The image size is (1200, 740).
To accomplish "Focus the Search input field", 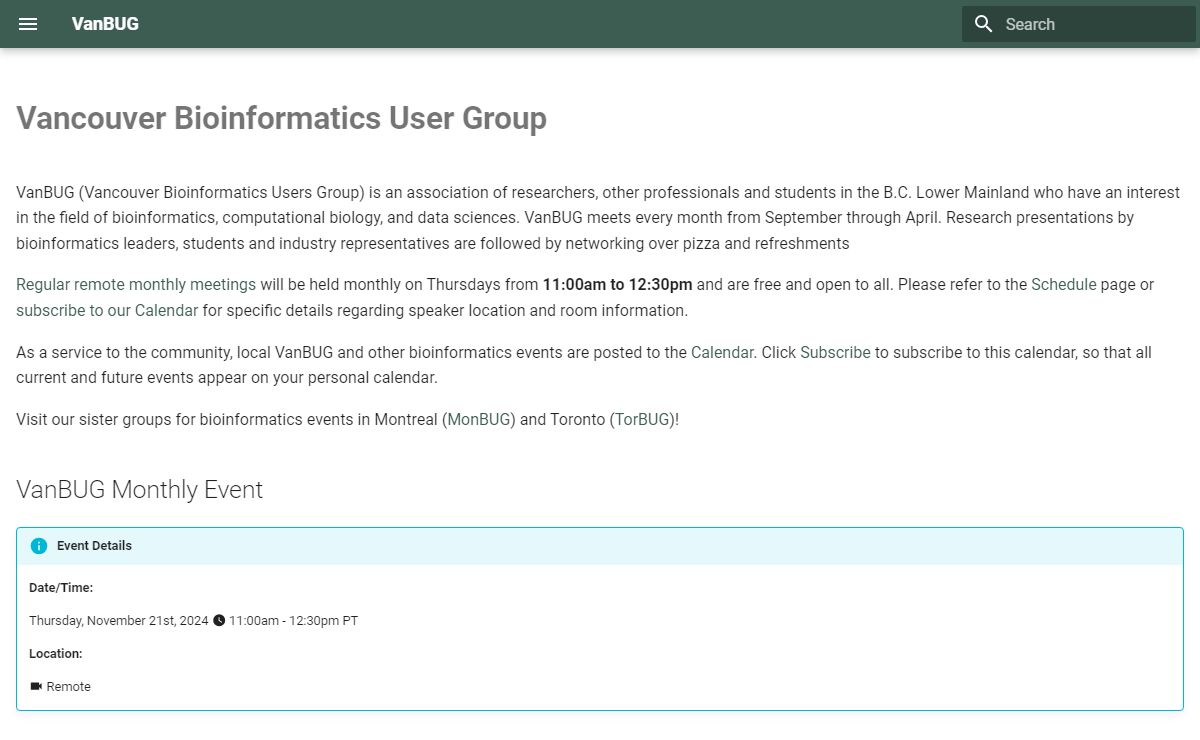I will pyautogui.click(x=1079, y=24).
